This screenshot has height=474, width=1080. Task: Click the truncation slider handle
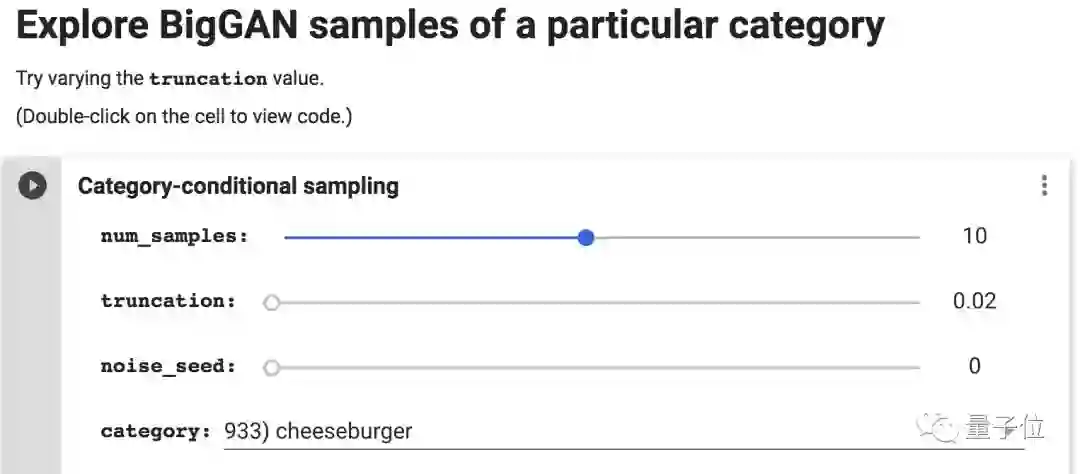pyautogui.click(x=271, y=302)
